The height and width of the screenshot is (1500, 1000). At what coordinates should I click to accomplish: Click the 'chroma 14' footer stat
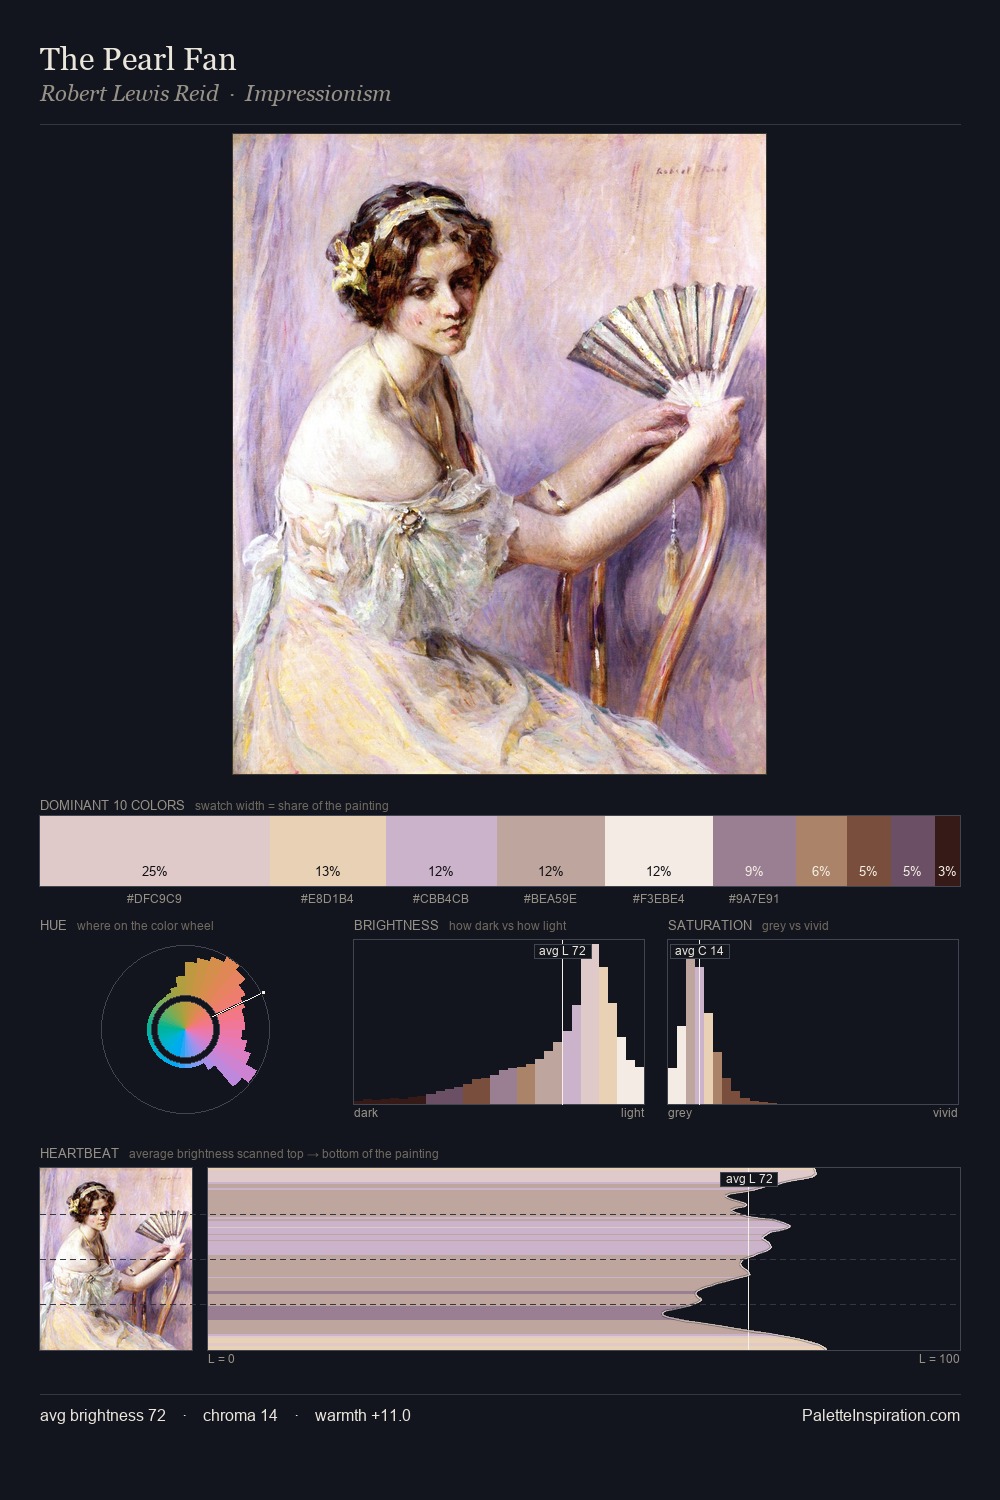(240, 1415)
